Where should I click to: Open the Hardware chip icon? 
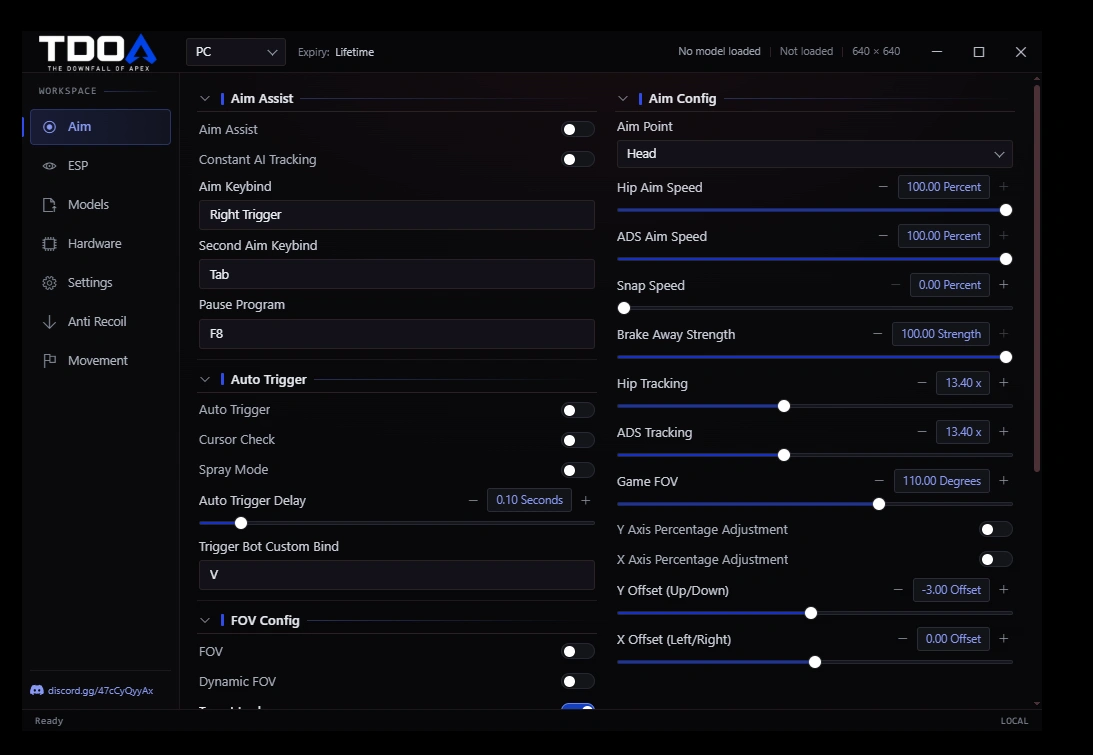pos(49,244)
